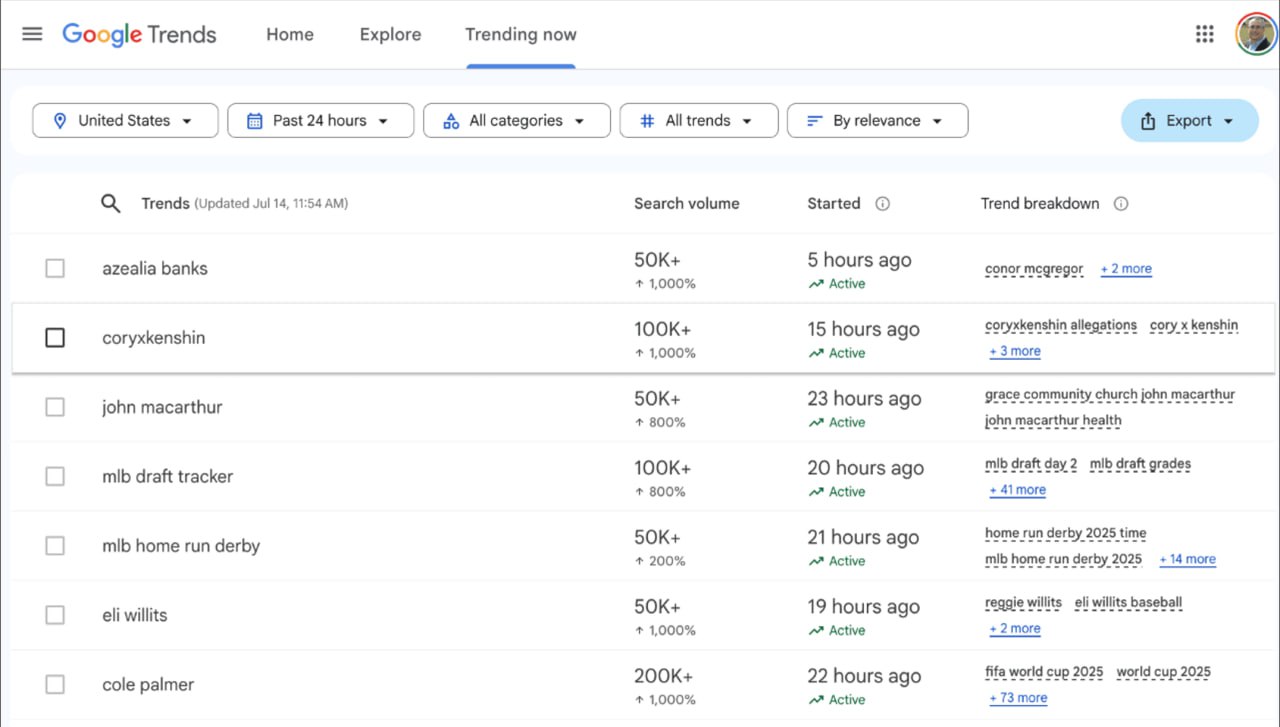Click the hash icon in All trends filter
1280x727 pixels.
coord(647,121)
